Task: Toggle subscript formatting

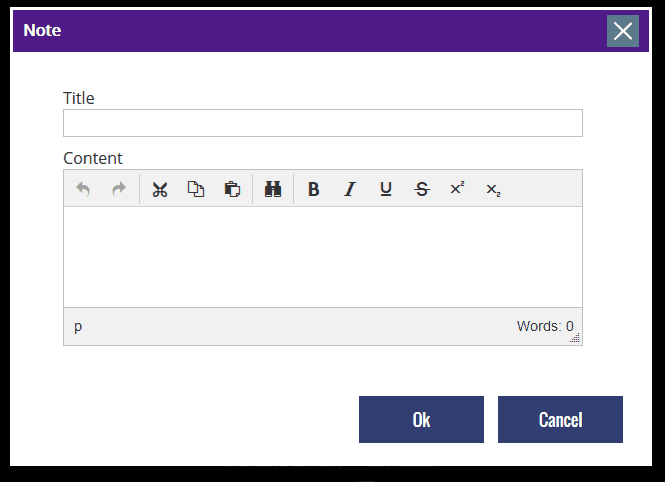Action: coord(493,189)
